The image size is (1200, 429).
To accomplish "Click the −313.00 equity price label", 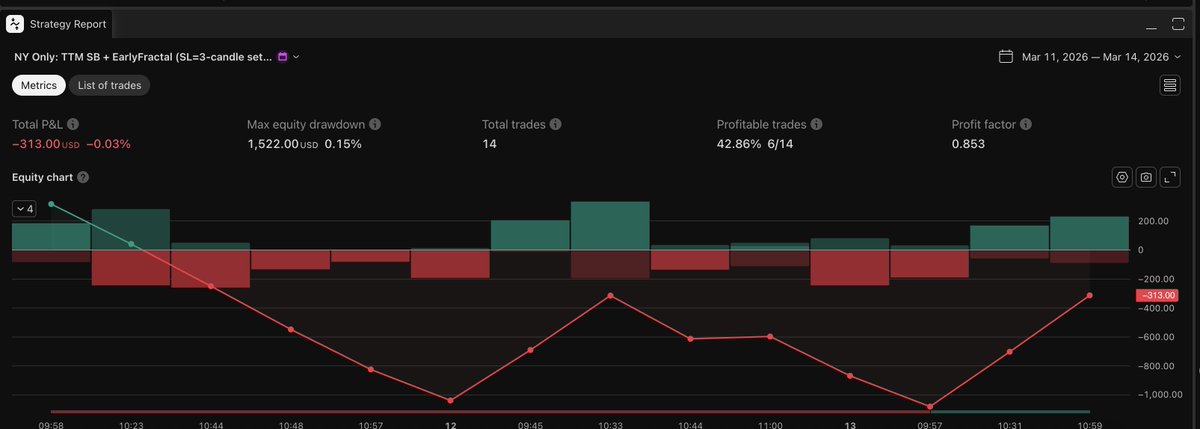I will (1157, 295).
